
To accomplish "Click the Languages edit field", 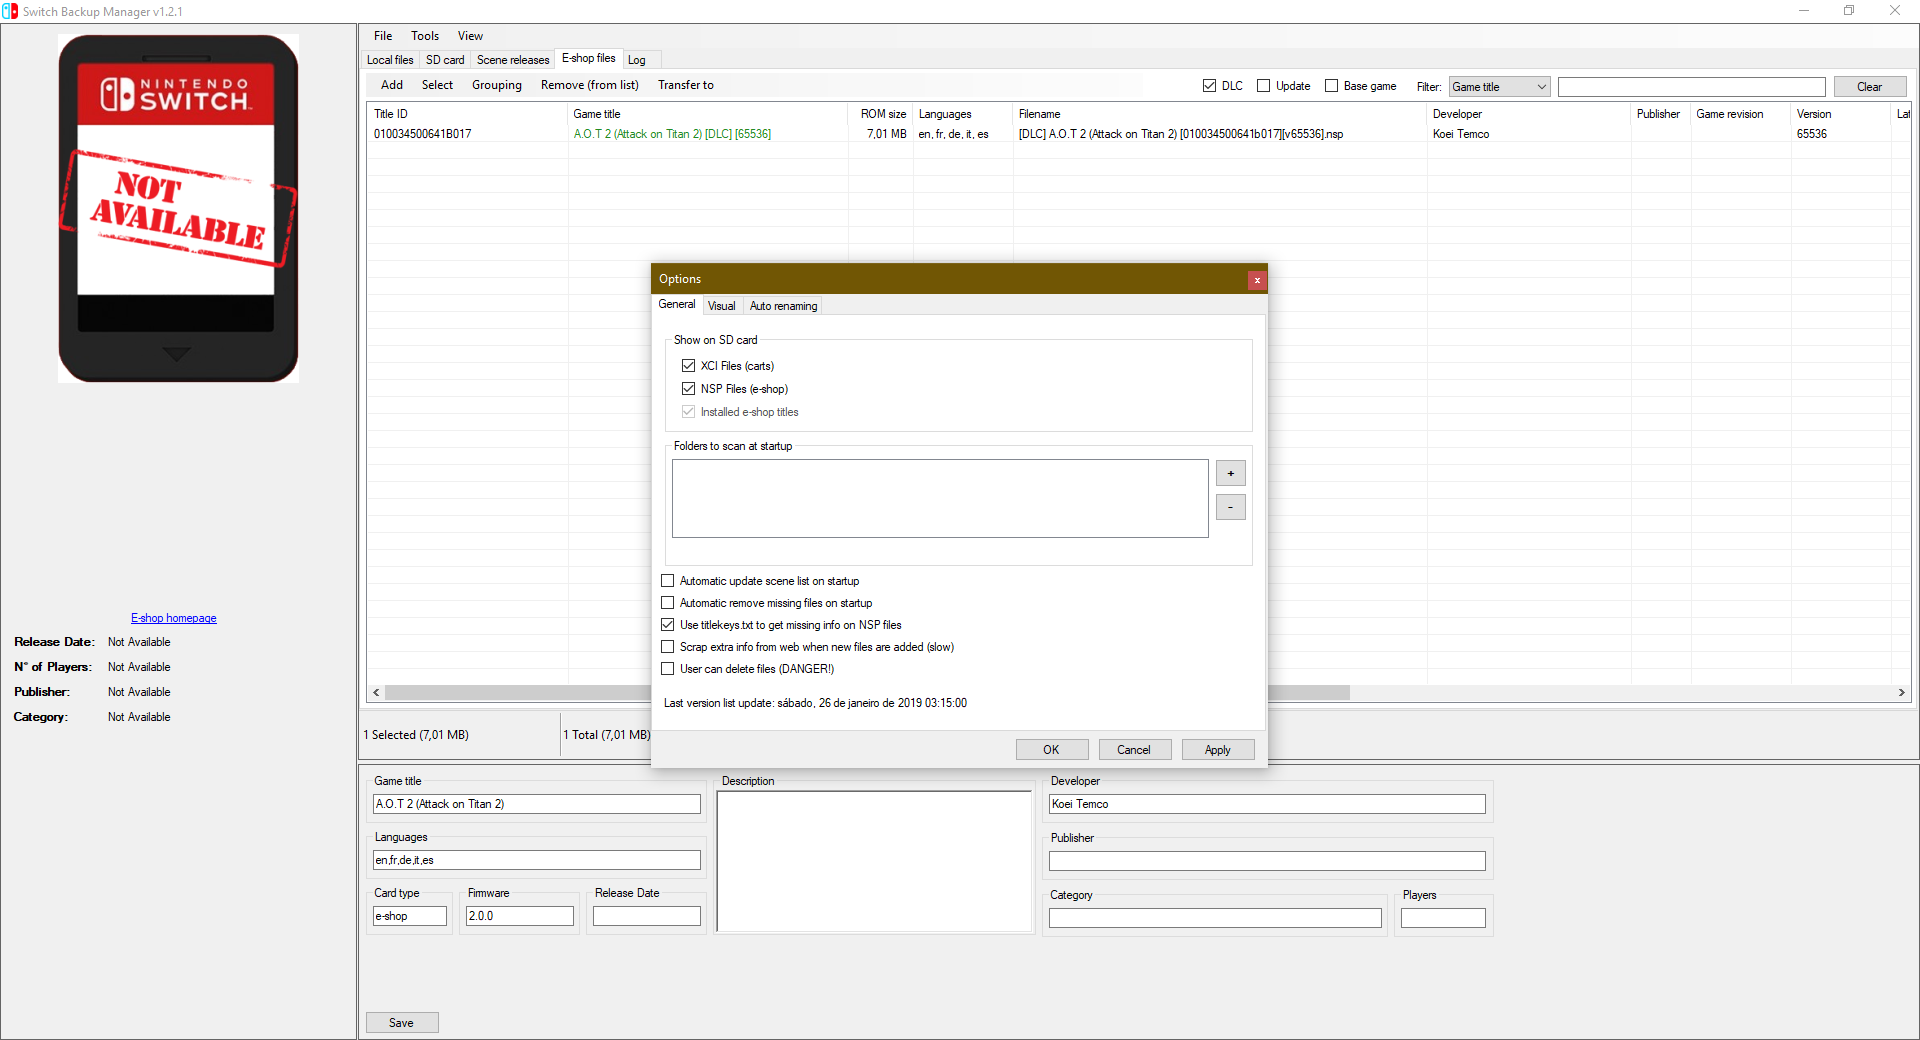I will click(x=537, y=860).
